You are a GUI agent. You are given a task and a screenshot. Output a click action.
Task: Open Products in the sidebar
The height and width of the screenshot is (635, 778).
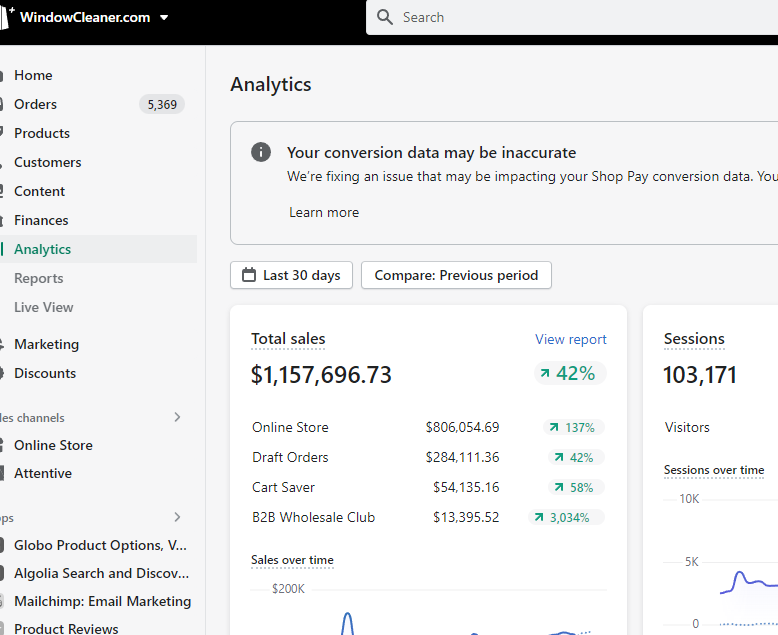pyautogui.click(x=42, y=133)
